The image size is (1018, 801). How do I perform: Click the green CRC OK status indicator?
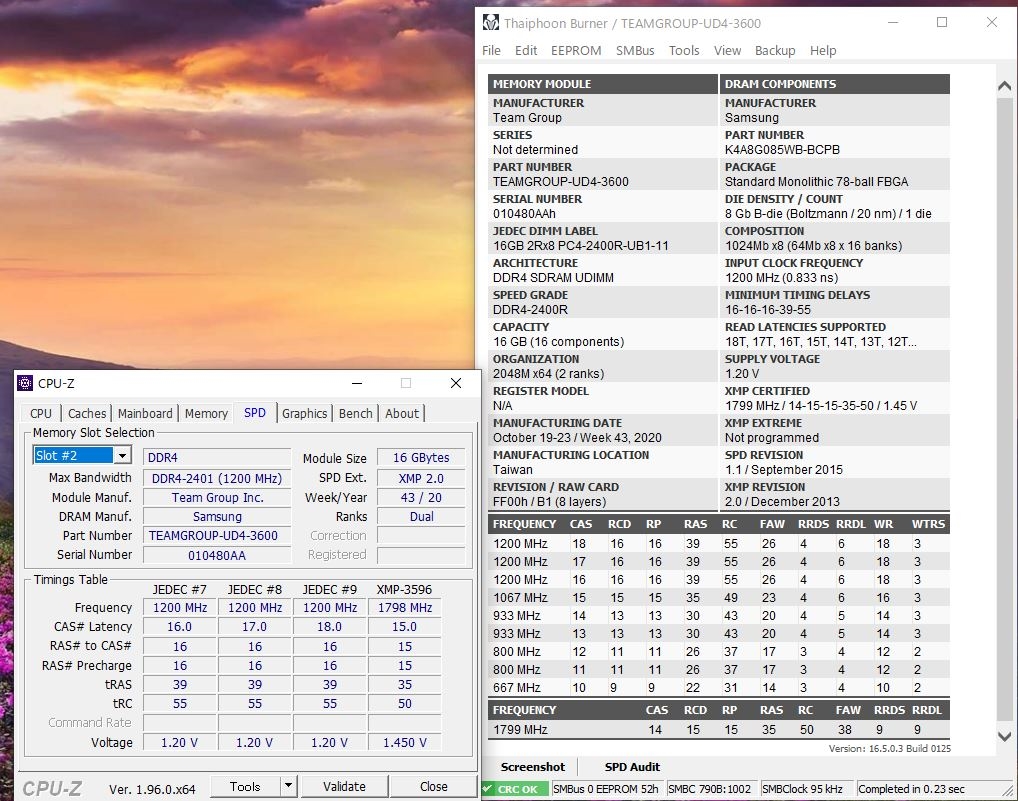[515, 788]
